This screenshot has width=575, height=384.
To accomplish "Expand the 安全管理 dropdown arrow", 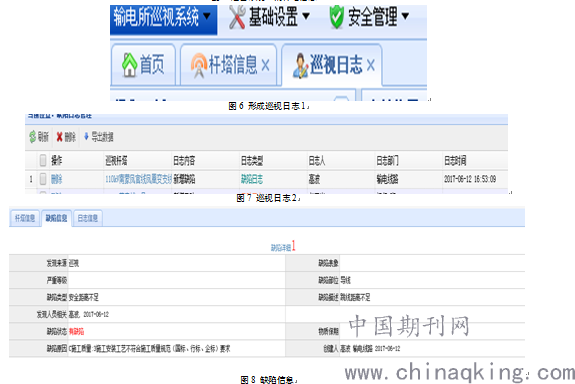I will tap(405, 16).
